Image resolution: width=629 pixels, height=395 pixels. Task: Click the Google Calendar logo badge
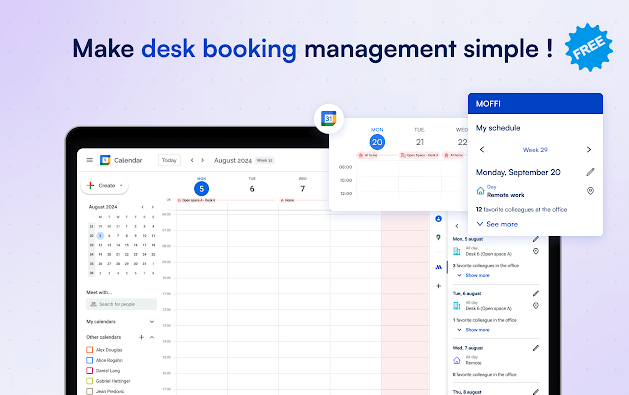point(329,119)
